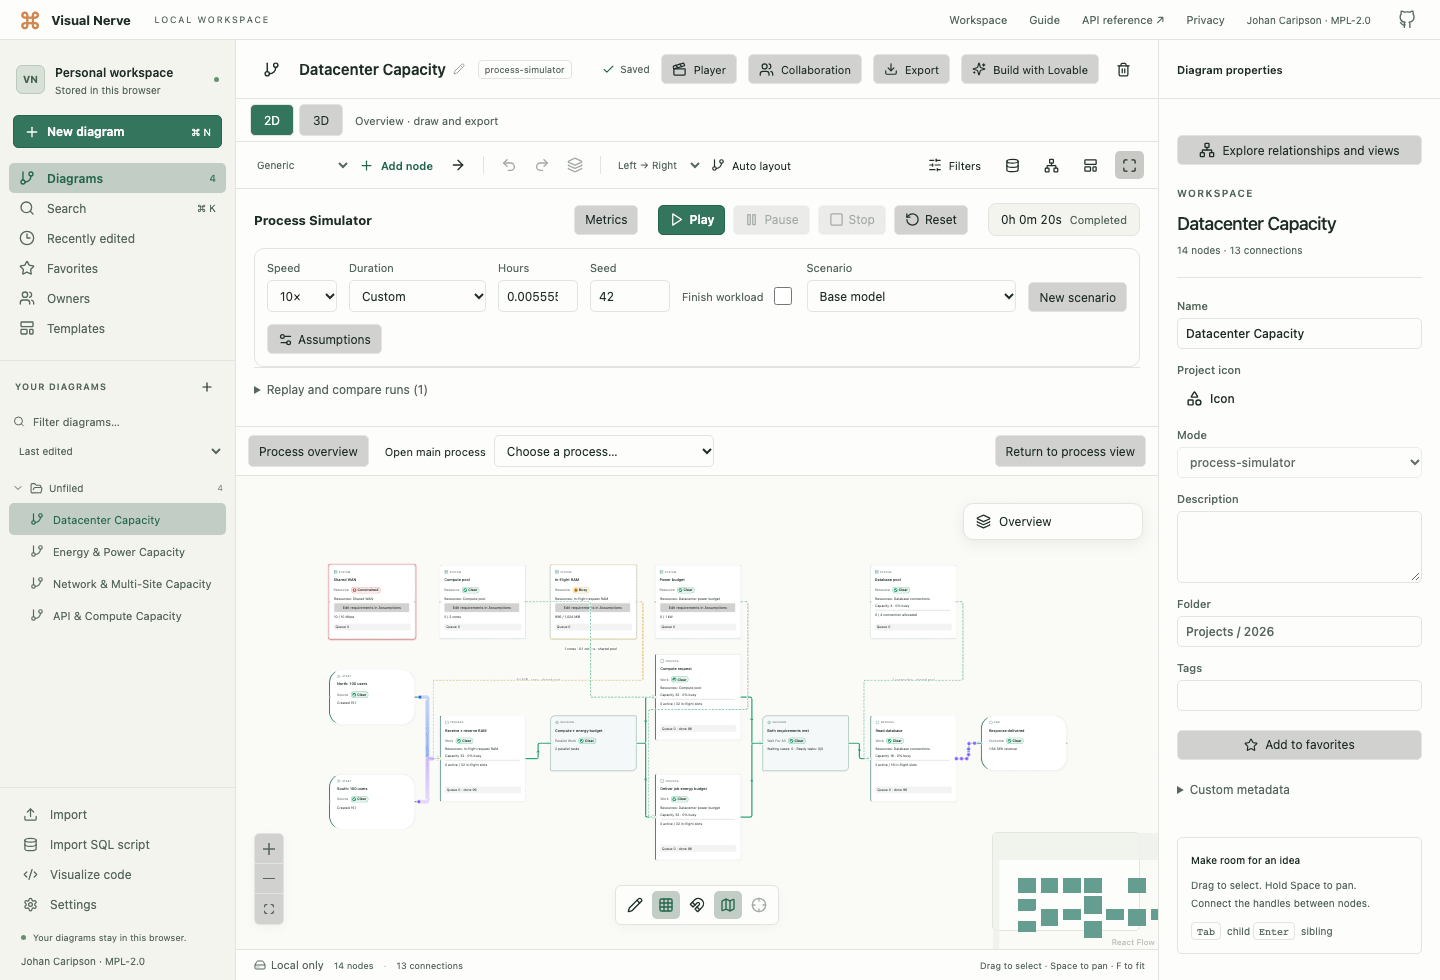Click the pencil icon beside the diagram title
Image resolution: width=1440 pixels, height=980 pixels.
tap(459, 69)
